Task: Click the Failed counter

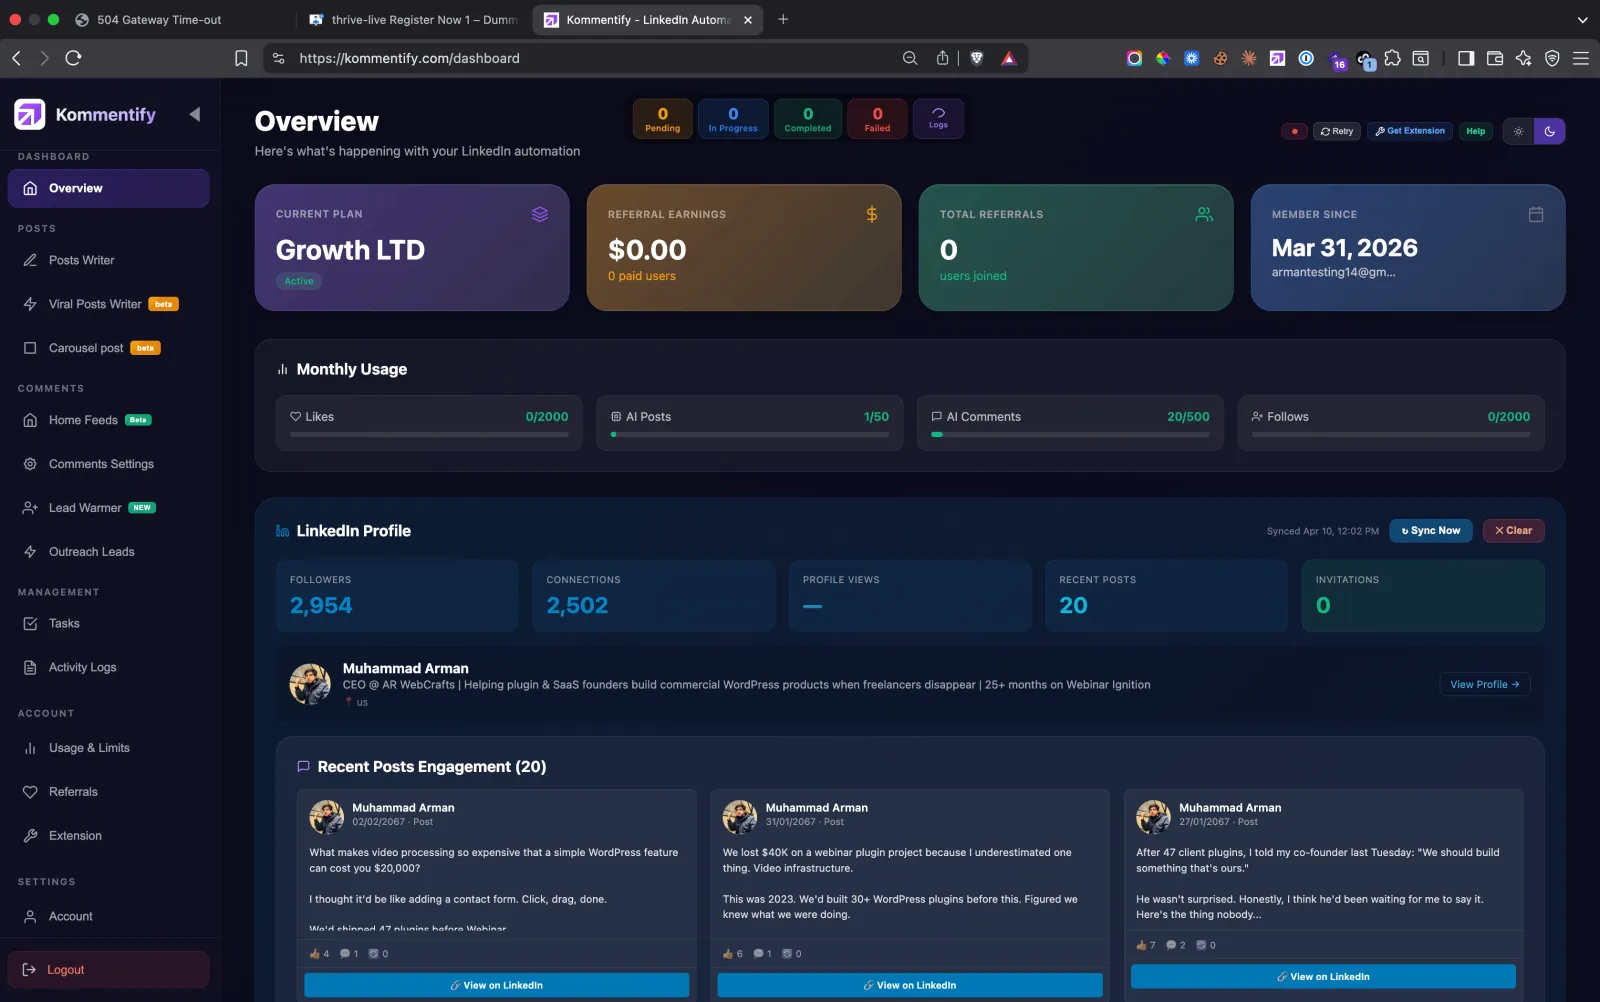Action: (877, 119)
